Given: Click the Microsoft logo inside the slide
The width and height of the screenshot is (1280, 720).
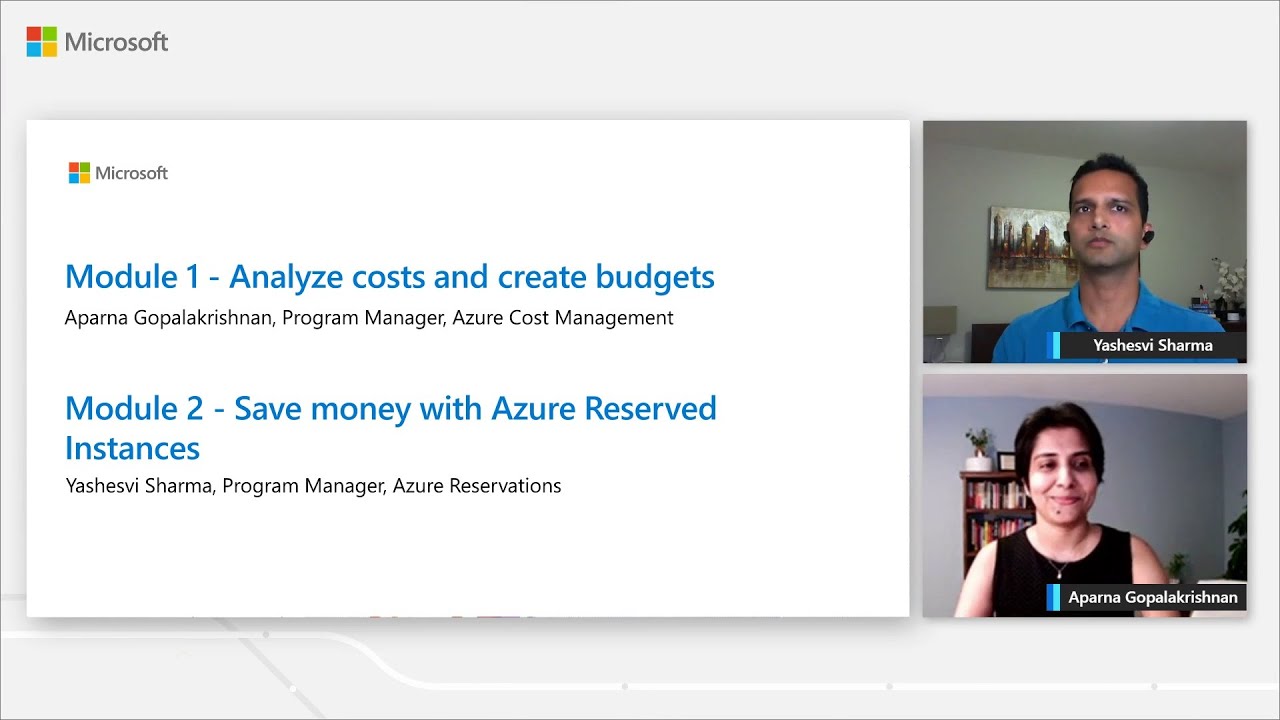Looking at the screenshot, I should click(x=118, y=173).
